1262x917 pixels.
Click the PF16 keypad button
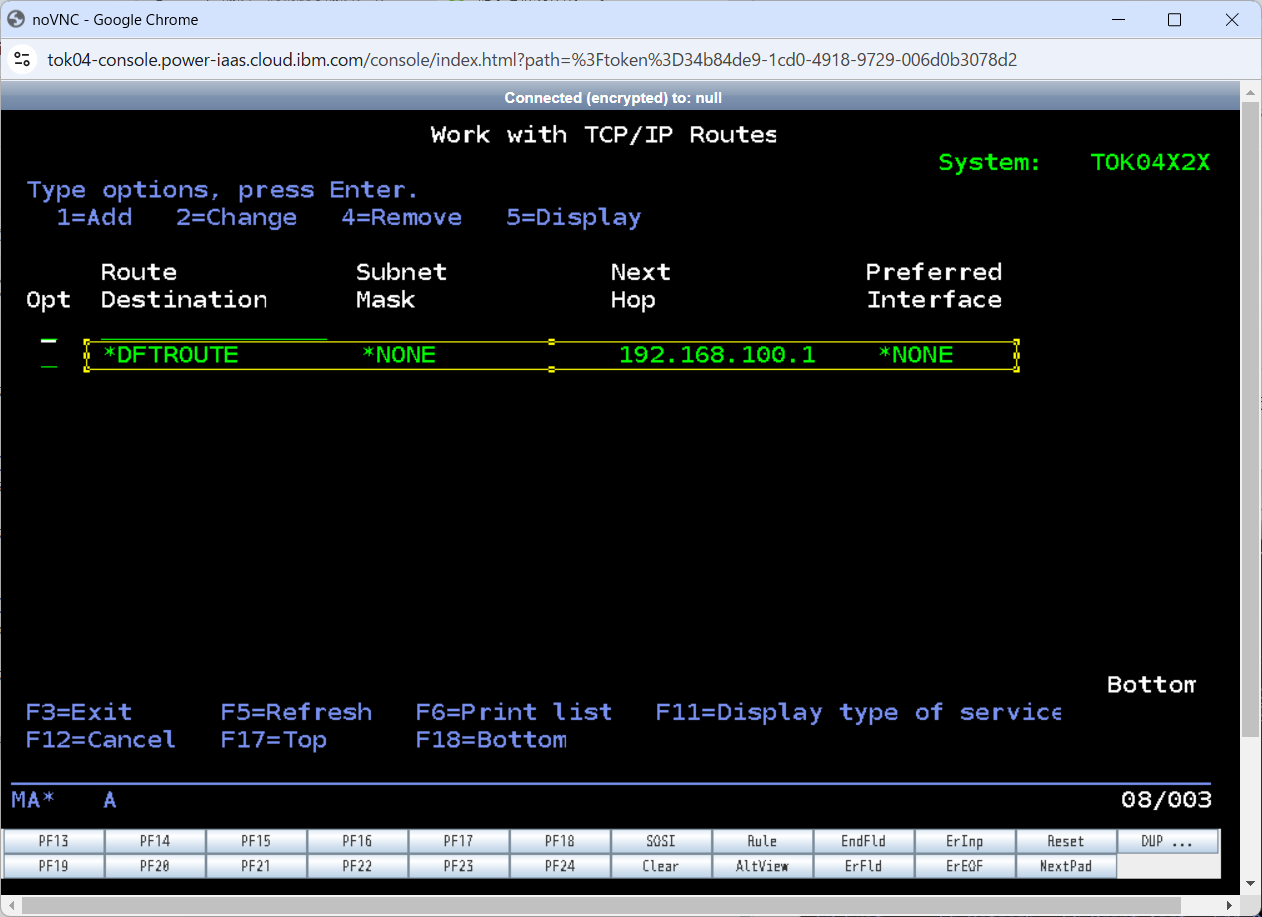pyautogui.click(x=357, y=841)
